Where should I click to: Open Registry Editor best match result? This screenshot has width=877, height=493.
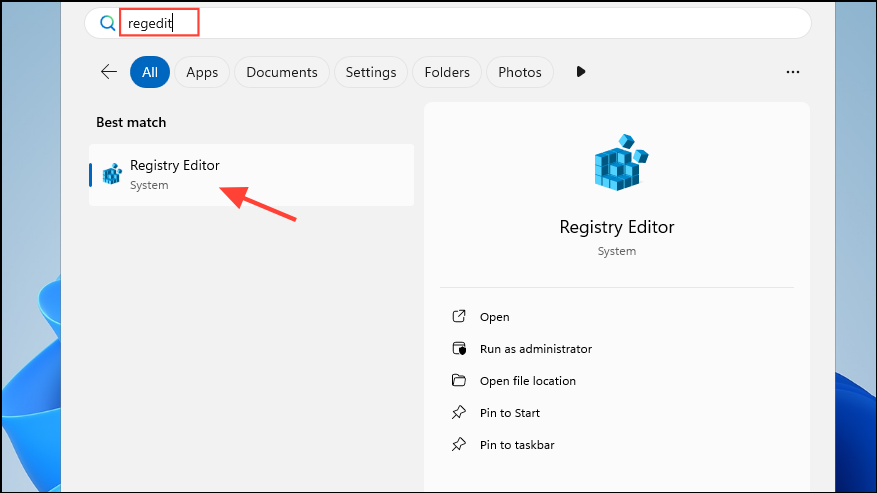[252, 175]
